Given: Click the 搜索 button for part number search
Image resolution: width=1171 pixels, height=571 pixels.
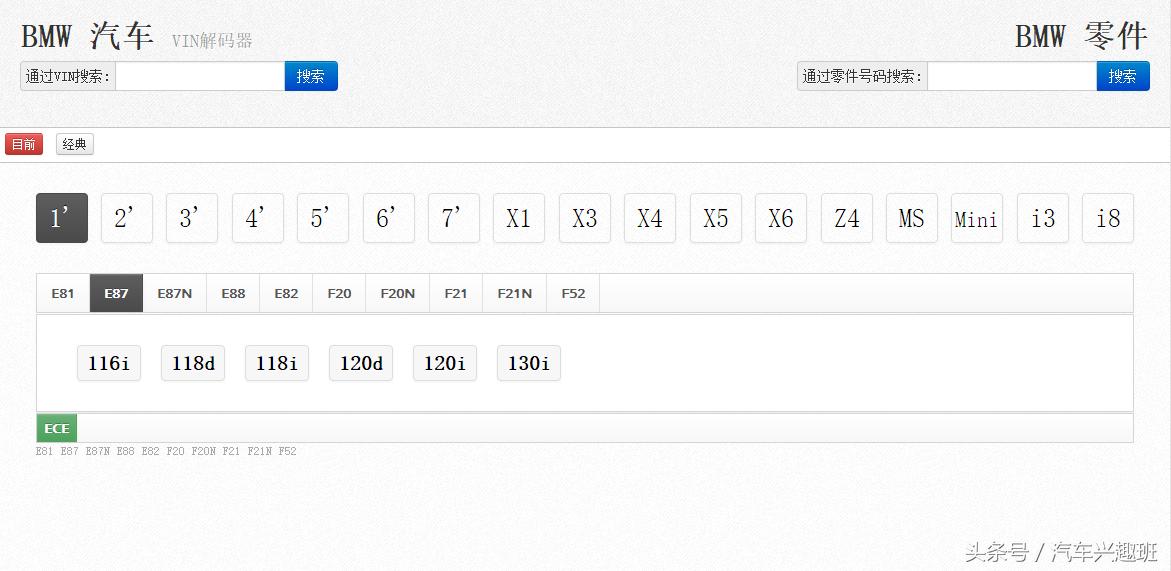Looking at the screenshot, I should click(x=1122, y=76).
